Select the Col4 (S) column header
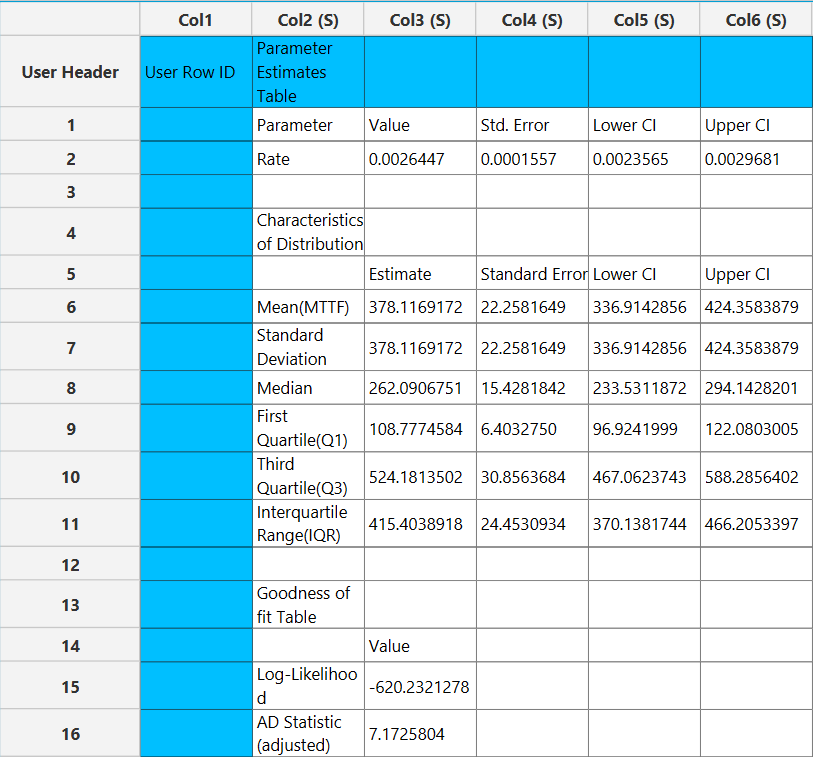Viewport: 813px width, 757px height. pyautogui.click(x=532, y=20)
